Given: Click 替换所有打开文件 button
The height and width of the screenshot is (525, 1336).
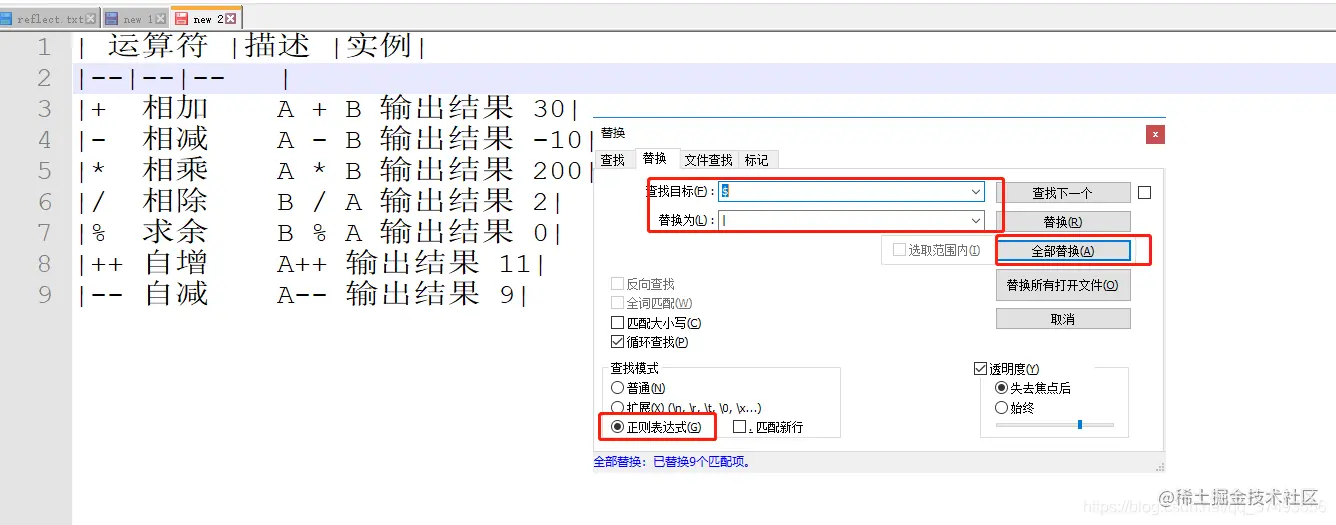Looking at the screenshot, I should 1063,285.
